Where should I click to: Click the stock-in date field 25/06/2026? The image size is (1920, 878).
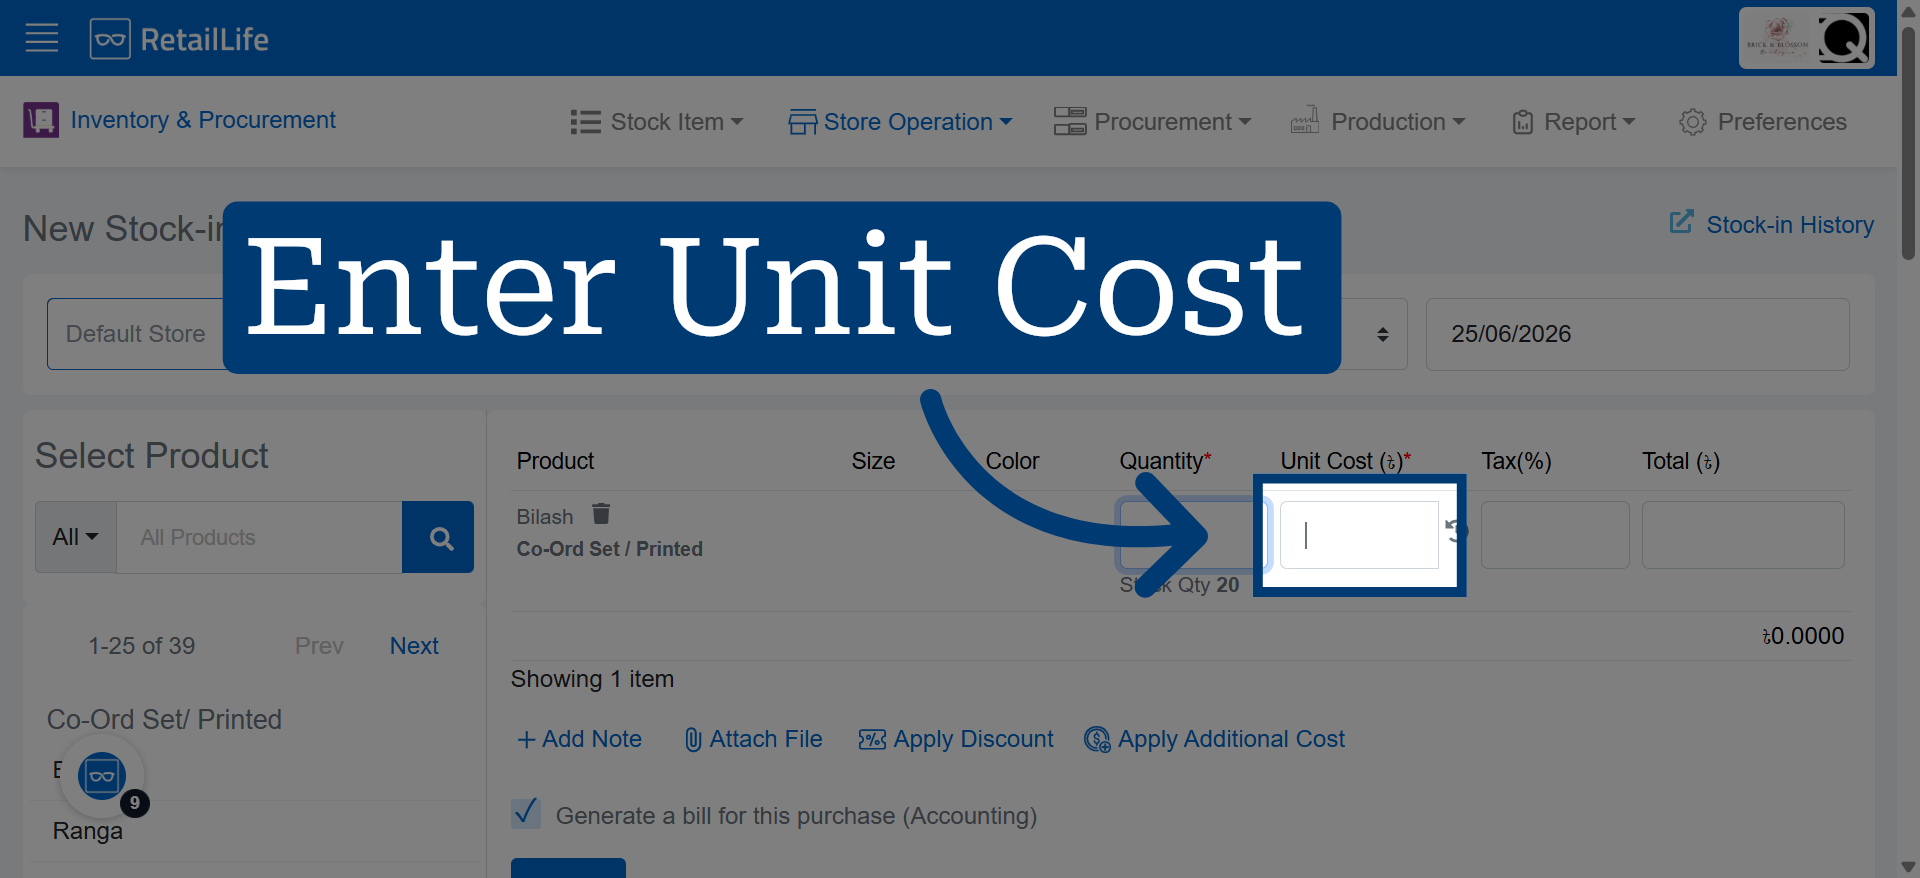click(1637, 334)
